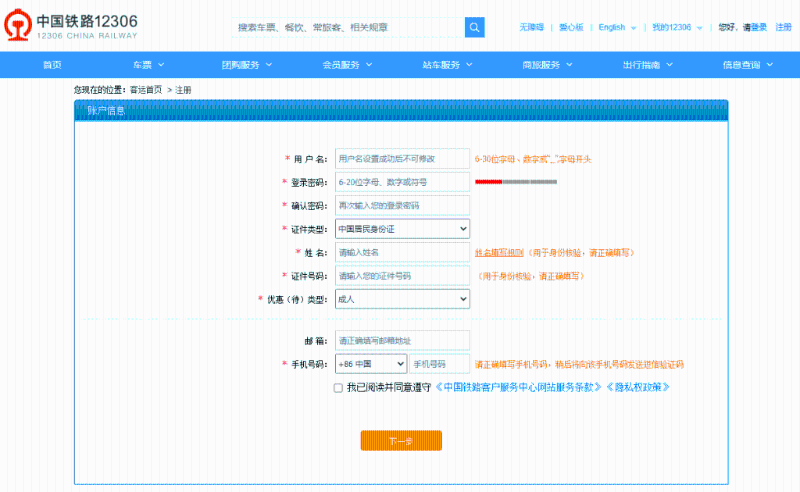
Task: Click the 手机号码 phone number field
Action: click(439, 364)
